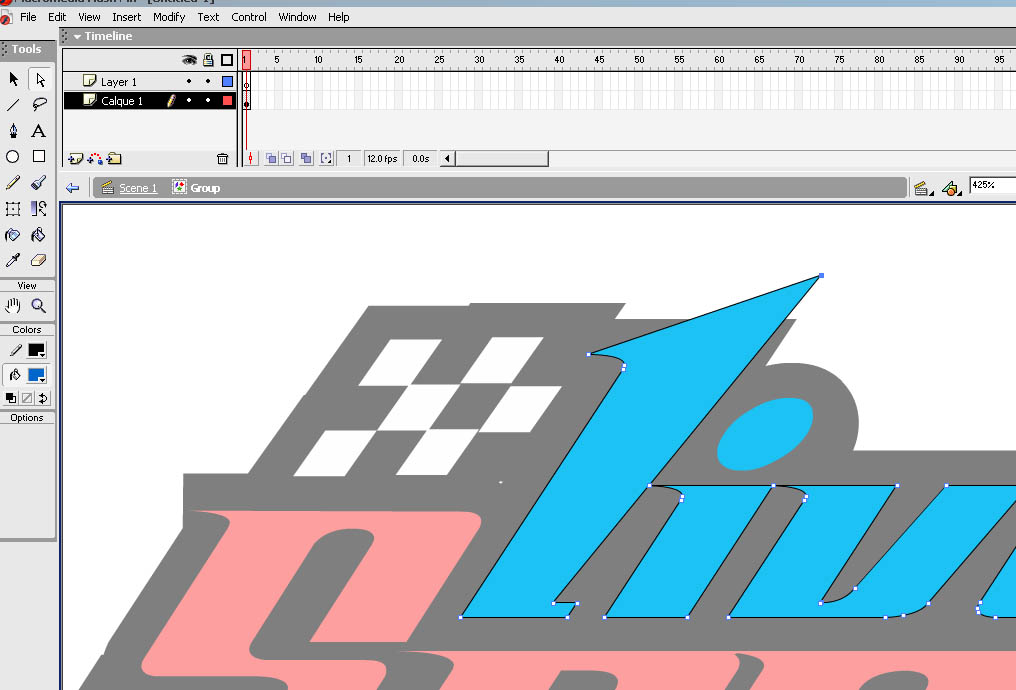Open the File menu

[x=28, y=17]
